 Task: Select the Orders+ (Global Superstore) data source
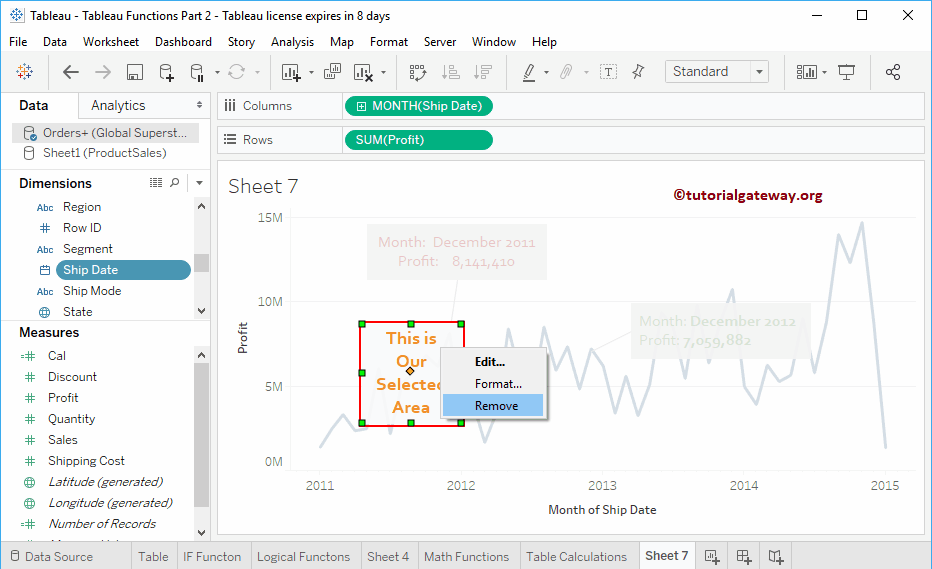pos(106,133)
